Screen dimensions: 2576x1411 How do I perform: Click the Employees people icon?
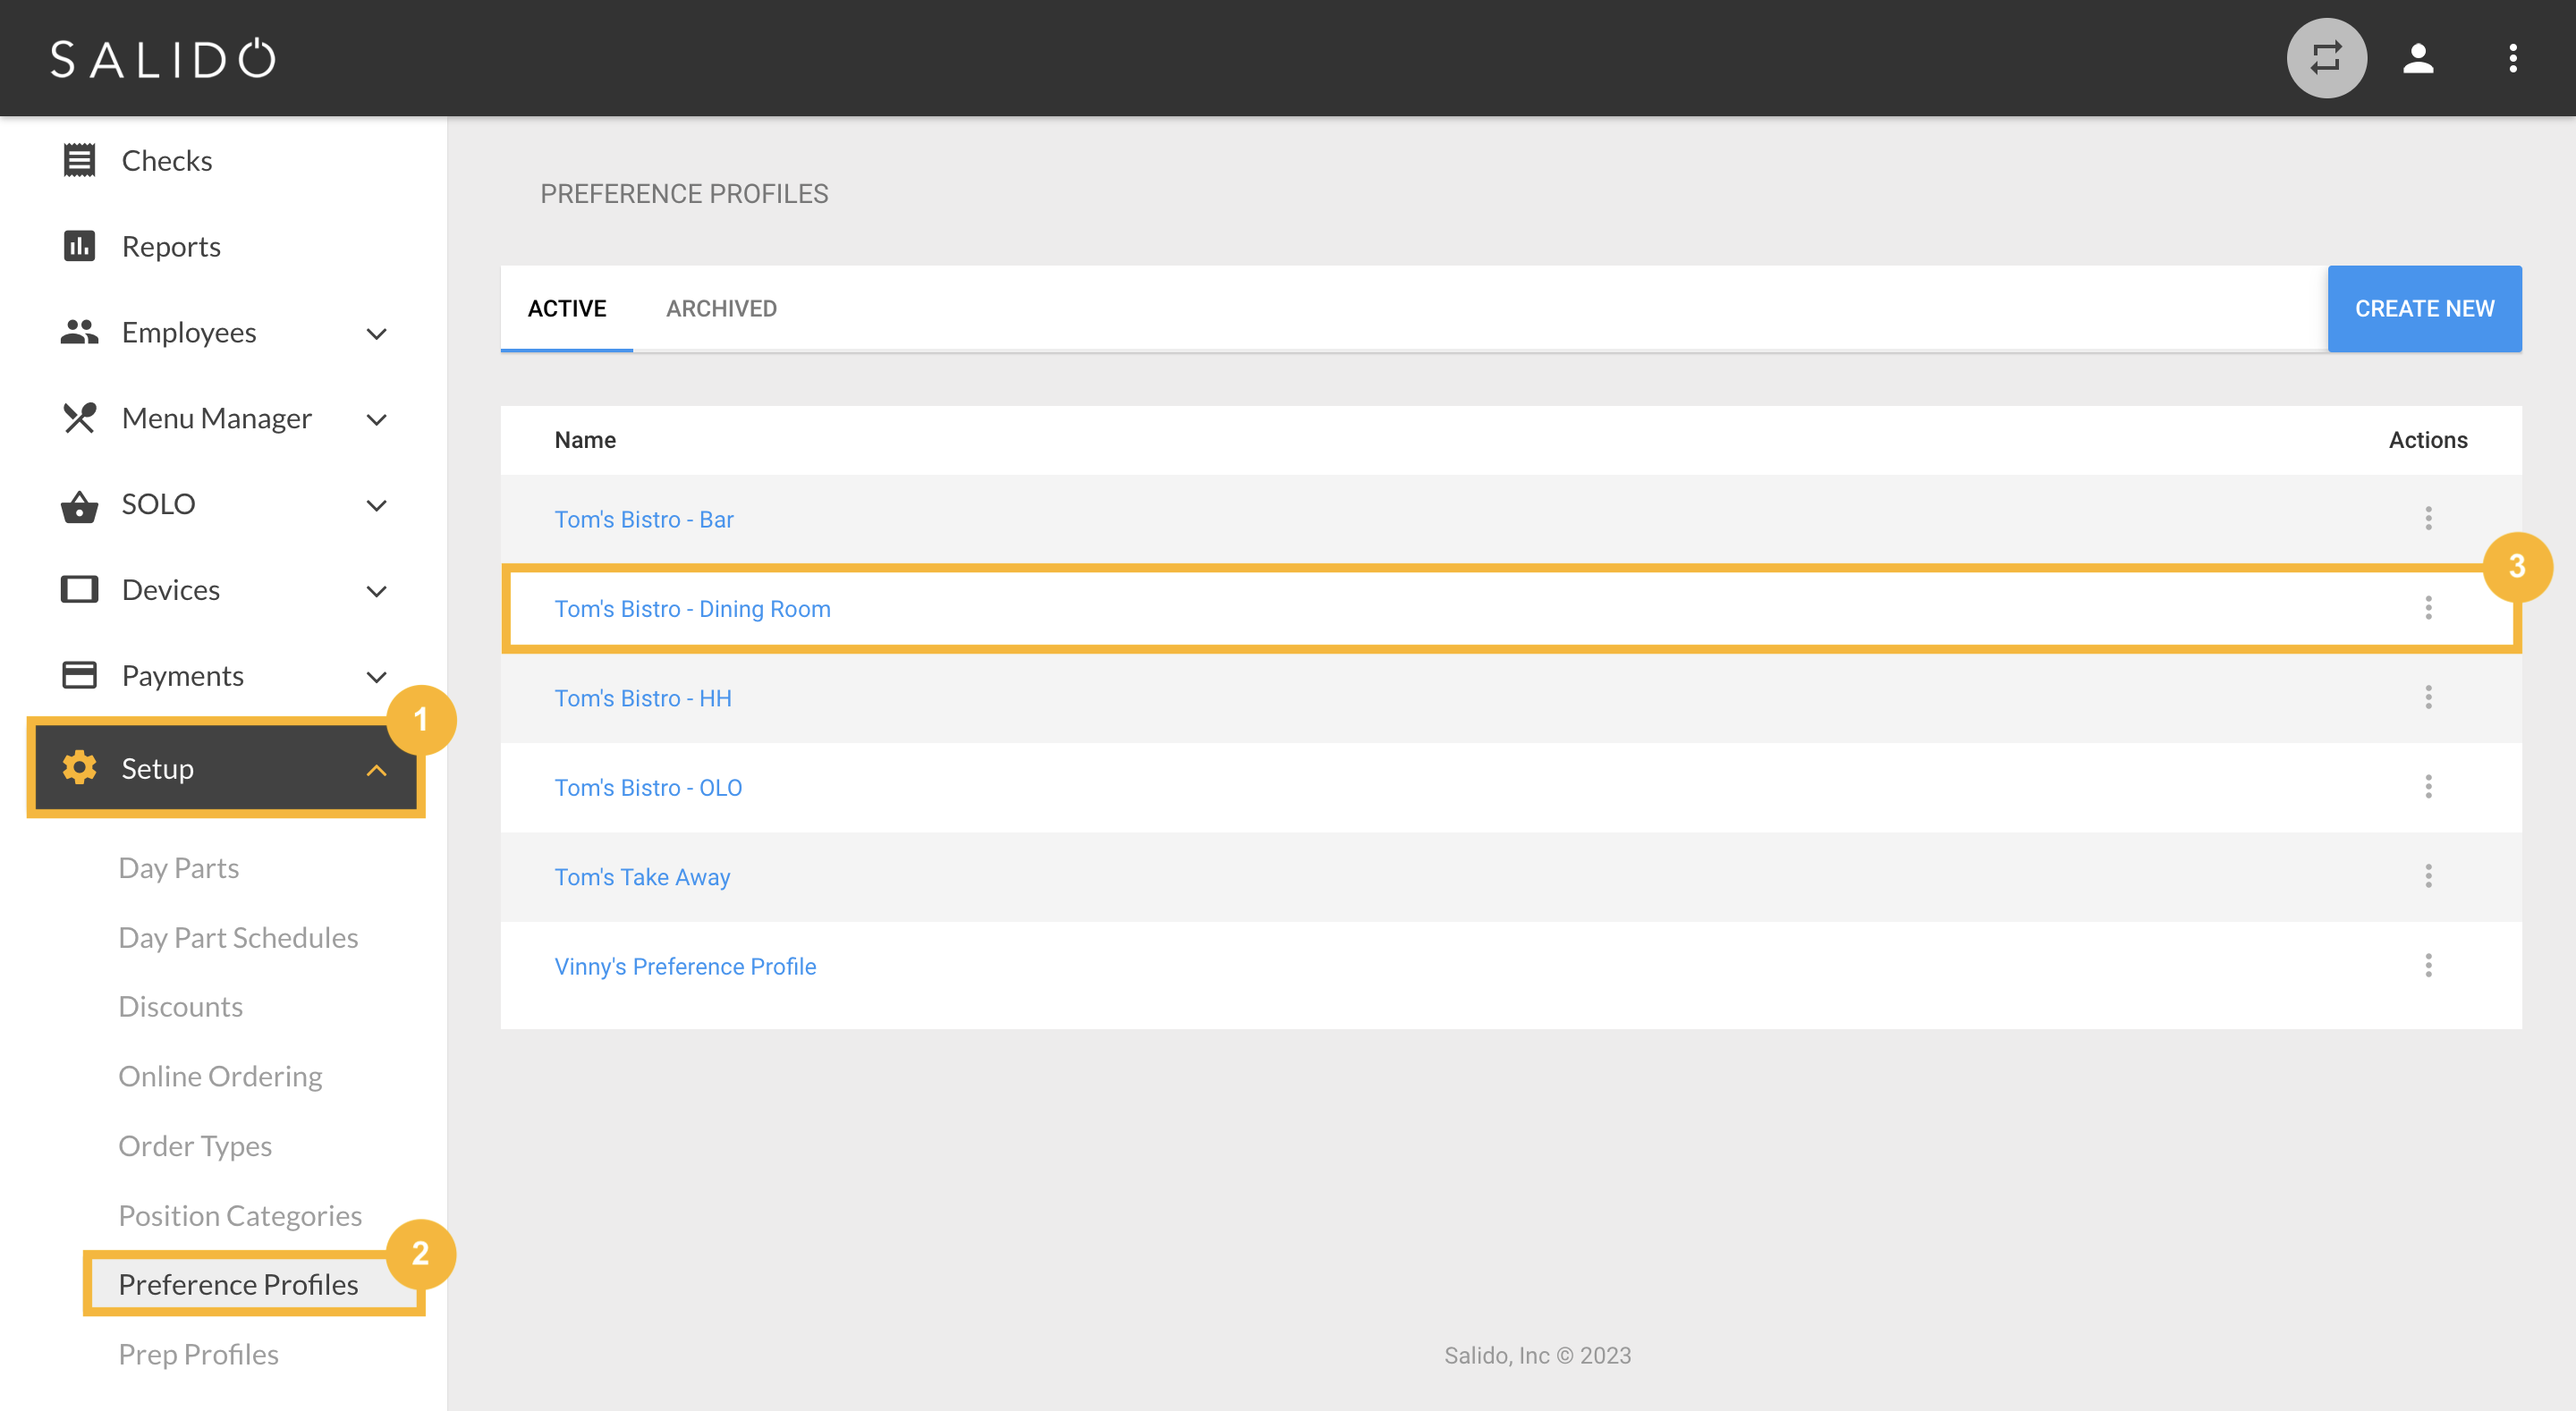[79, 332]
